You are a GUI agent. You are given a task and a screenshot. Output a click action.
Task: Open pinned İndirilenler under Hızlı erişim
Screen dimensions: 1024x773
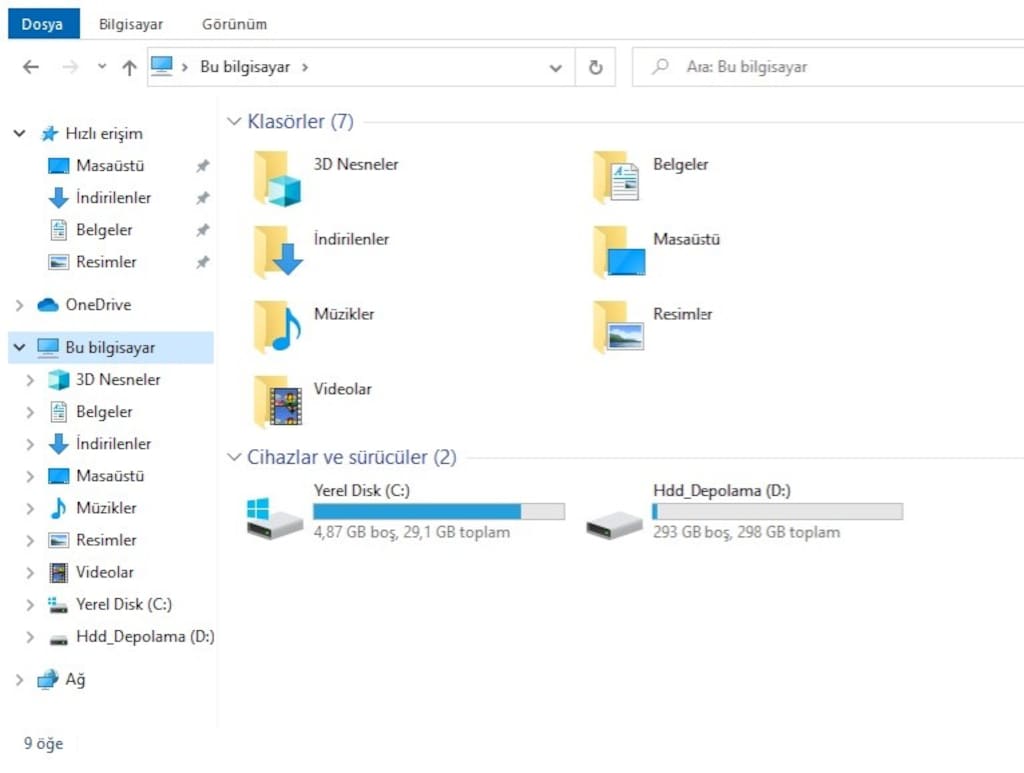113,198
